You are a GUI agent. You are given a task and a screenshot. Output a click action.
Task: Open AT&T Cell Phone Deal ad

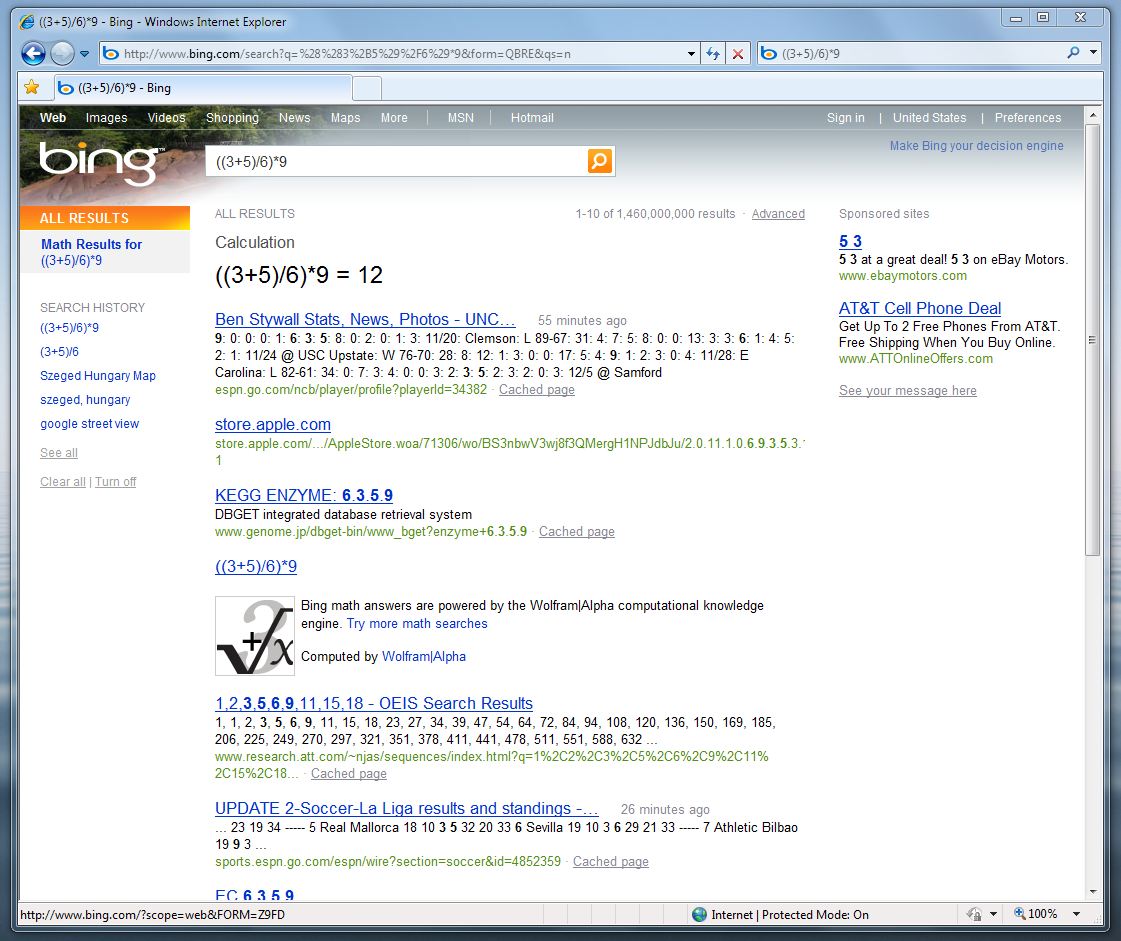(919, 308)
